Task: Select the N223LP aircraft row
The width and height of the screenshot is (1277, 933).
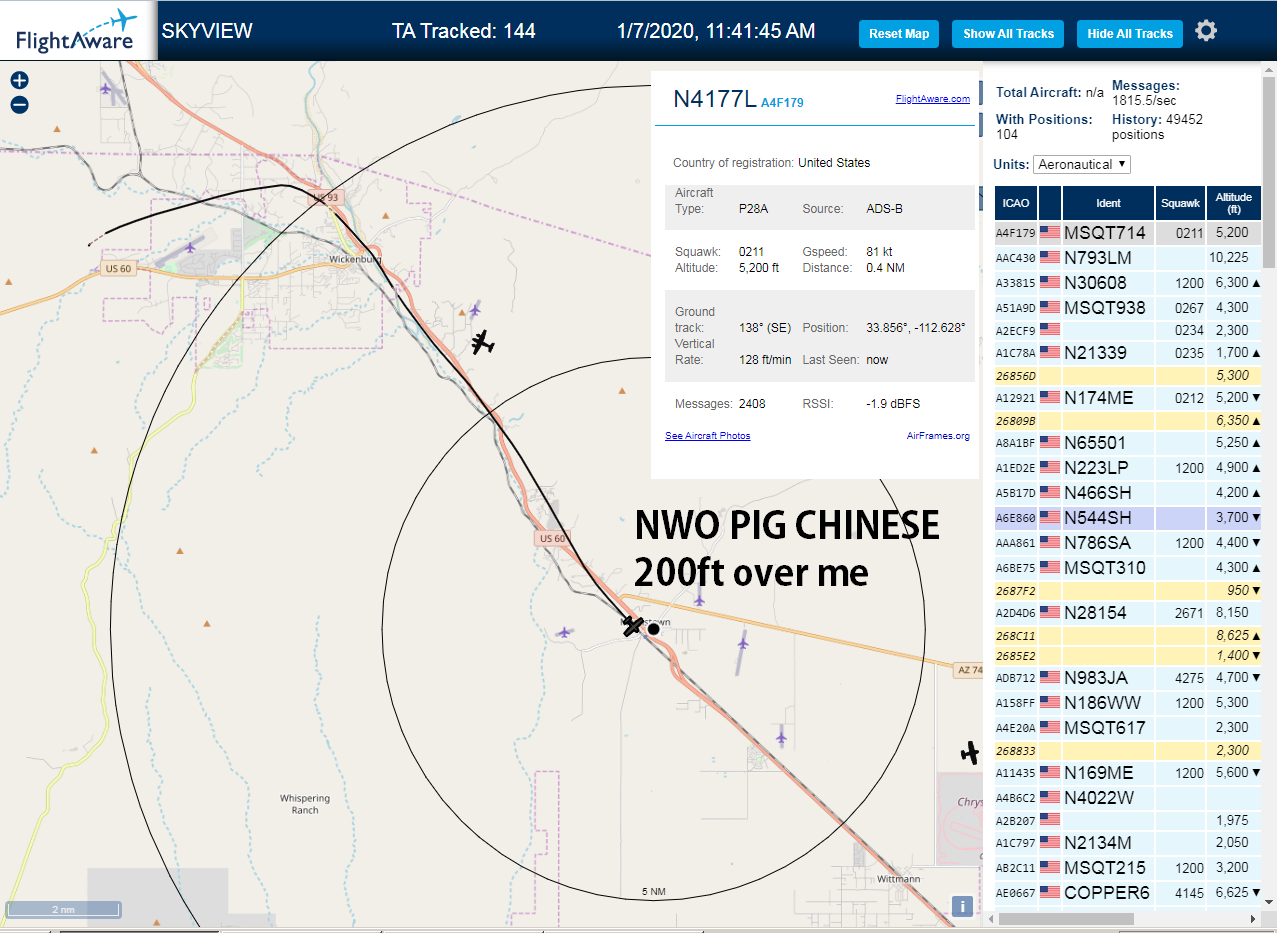Action: (x=1128, y=467)
